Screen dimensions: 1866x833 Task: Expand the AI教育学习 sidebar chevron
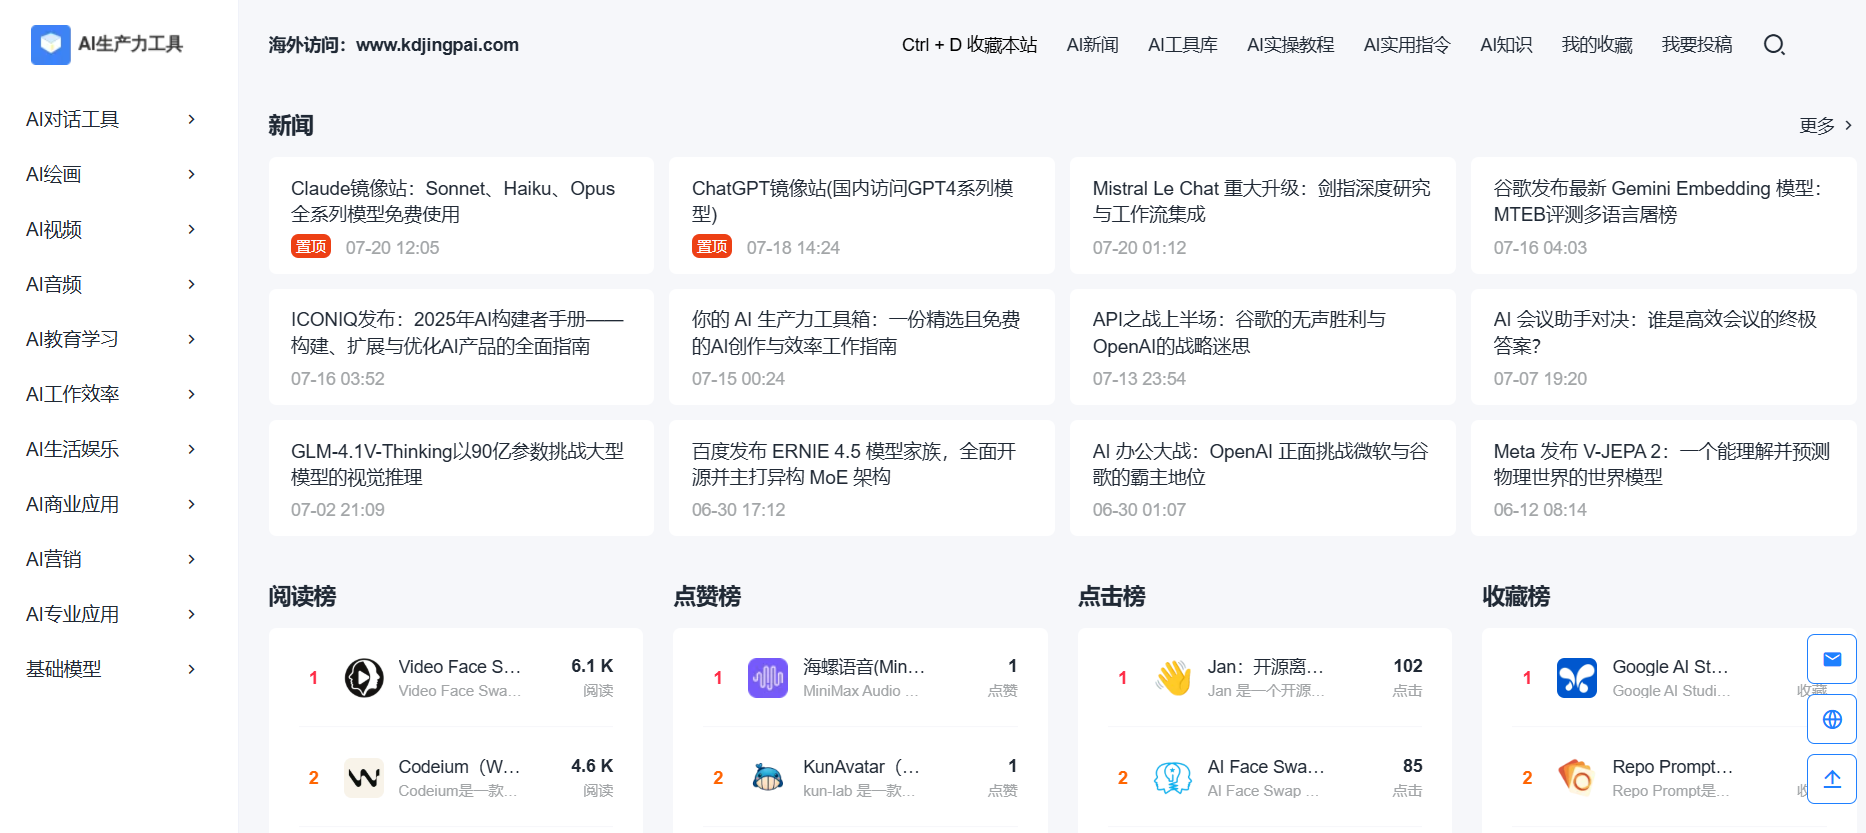coord(191,340)
